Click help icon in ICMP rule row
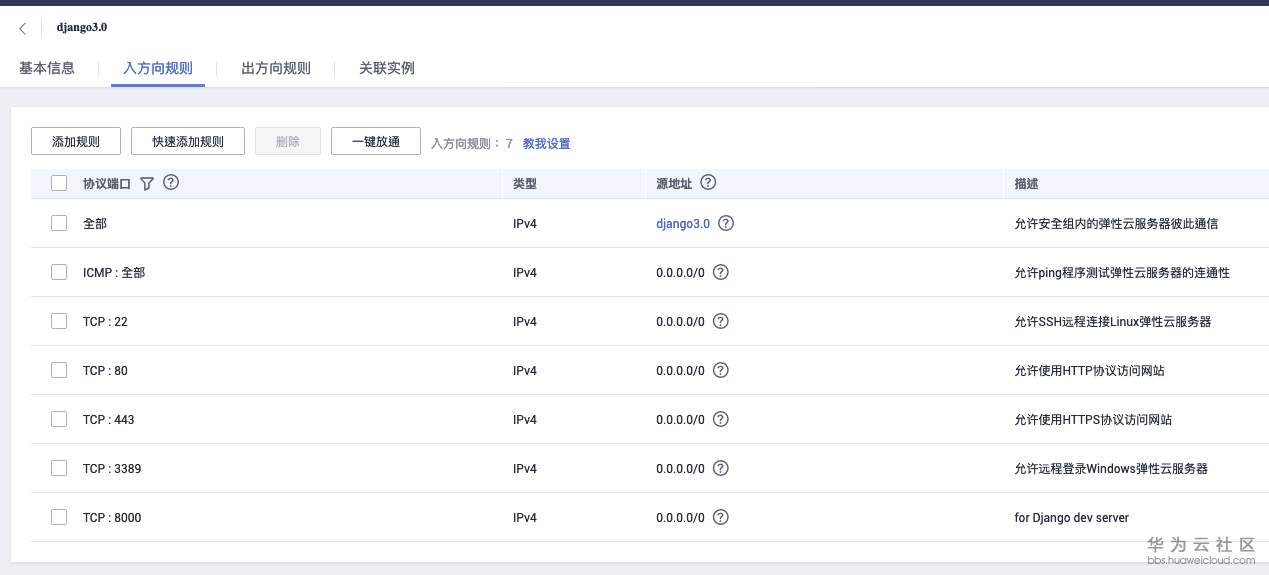Viewport: 1269px width, 575px height. click(x=721, y=272)
